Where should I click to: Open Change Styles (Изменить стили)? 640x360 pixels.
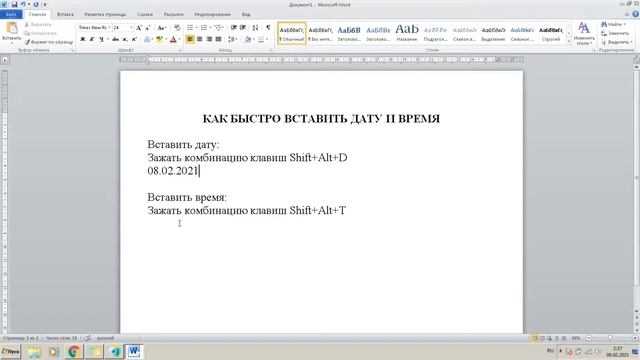click(x=584, y=33)
